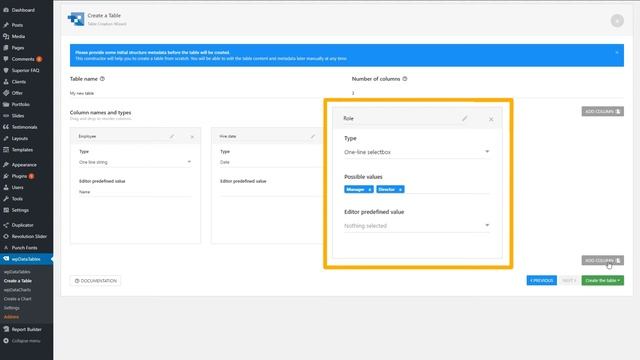Click help icon next to Number of columns
Image resolution: width=640 pixels, height=360 pixels.
[405, 79]
